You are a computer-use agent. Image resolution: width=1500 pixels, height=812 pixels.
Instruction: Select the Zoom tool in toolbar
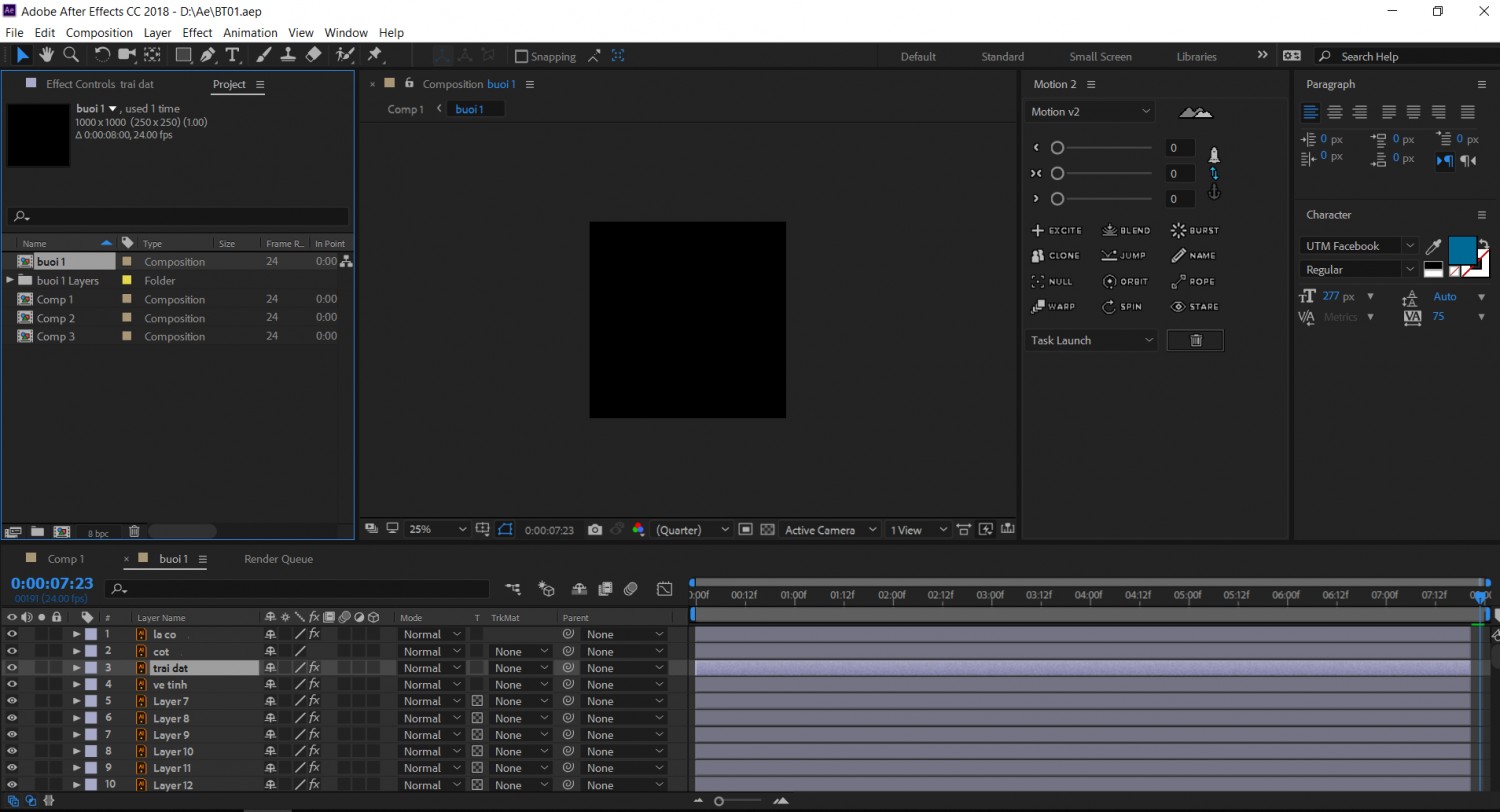point(71,55)
